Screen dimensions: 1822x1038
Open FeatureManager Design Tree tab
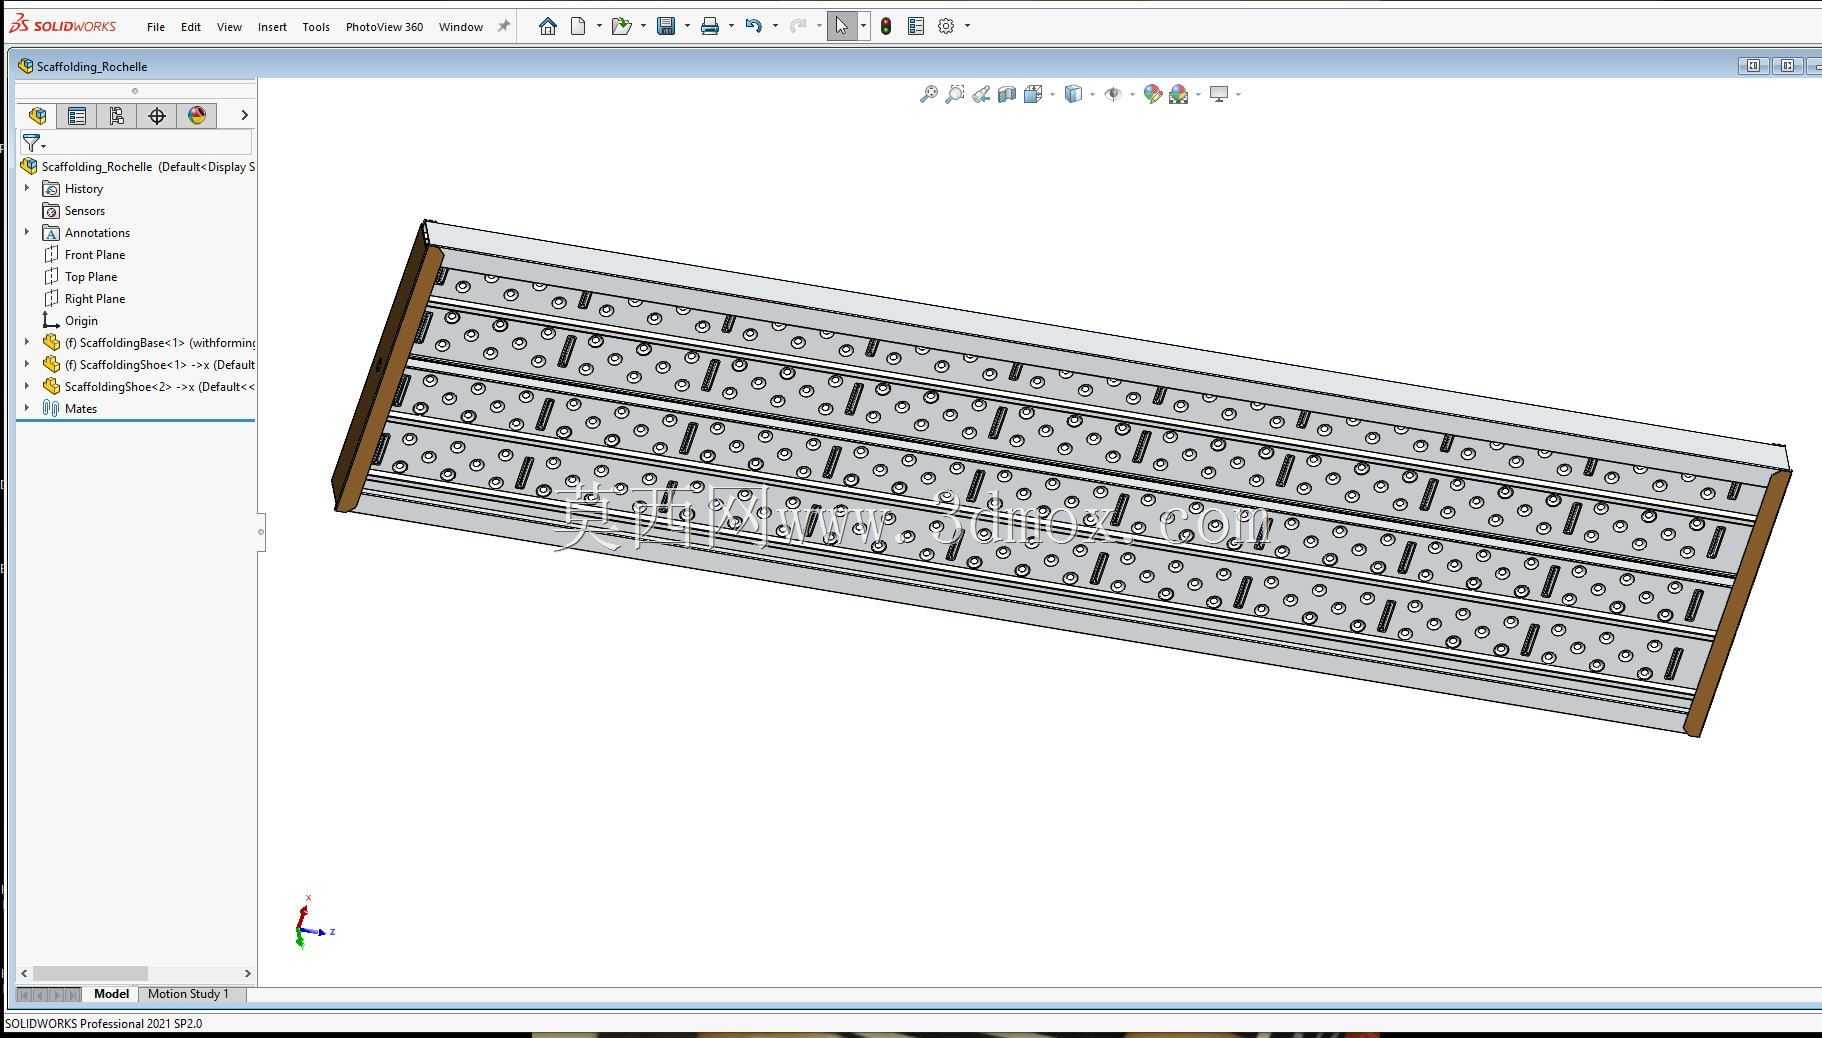(x=37, y=115)
